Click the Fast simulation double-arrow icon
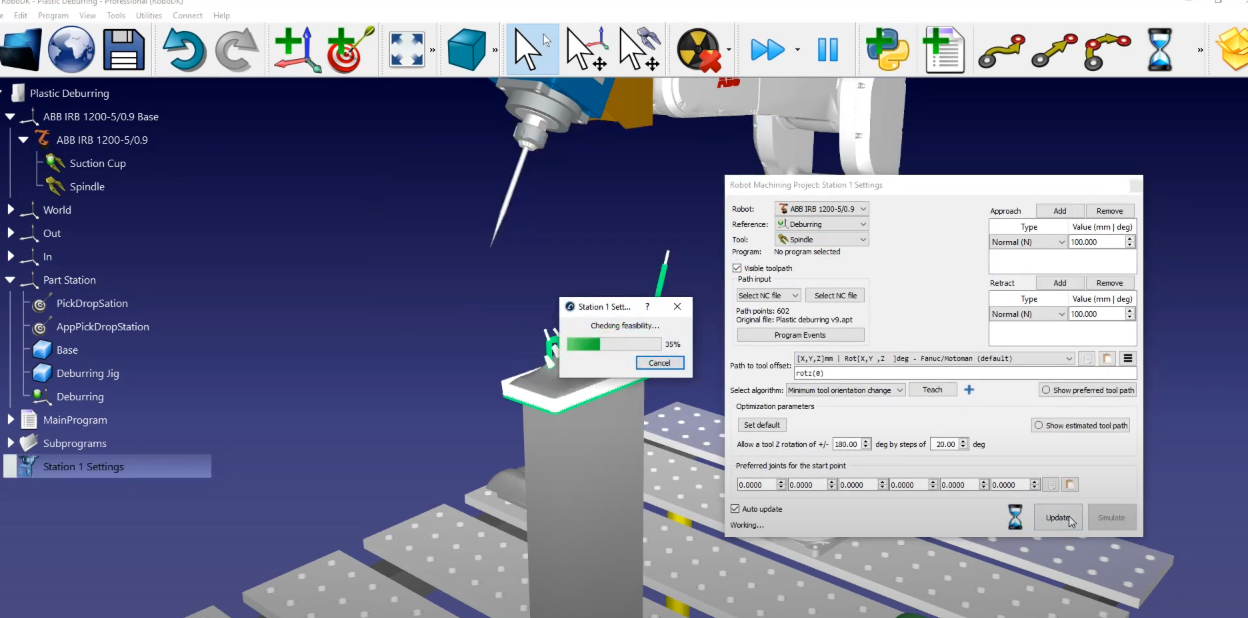Viewport: 1248px width, 618px height. pos(767,49)
